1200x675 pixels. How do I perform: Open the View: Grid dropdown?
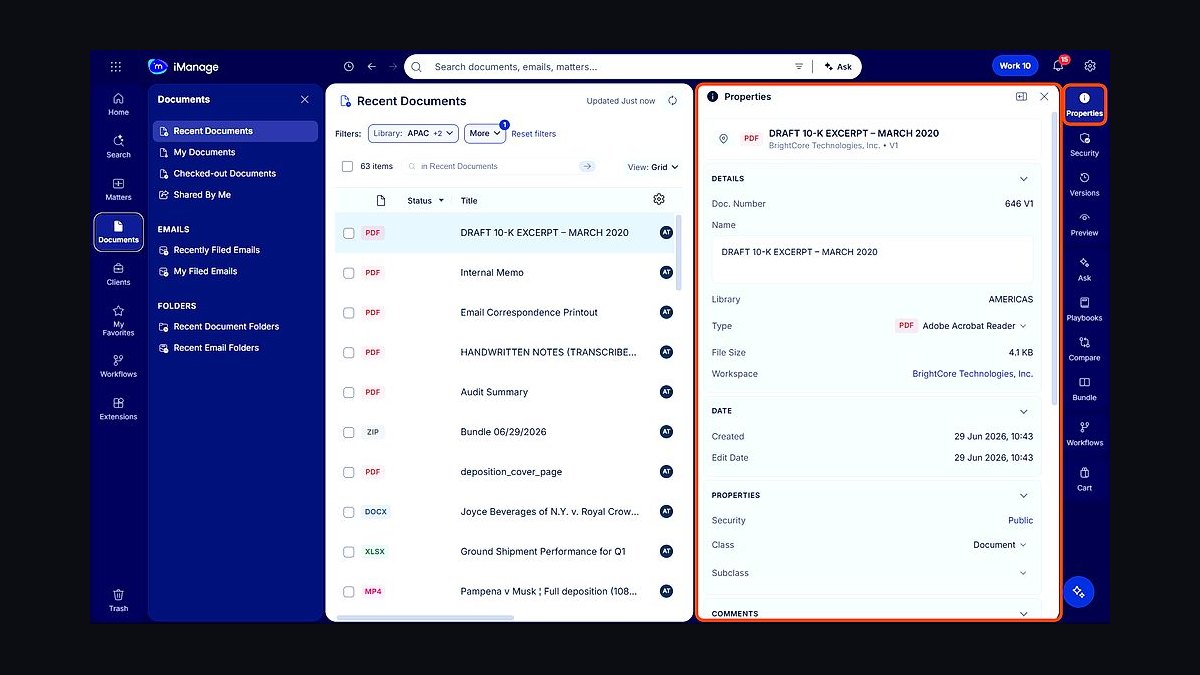pyautogui.click(x=653, y=167)
